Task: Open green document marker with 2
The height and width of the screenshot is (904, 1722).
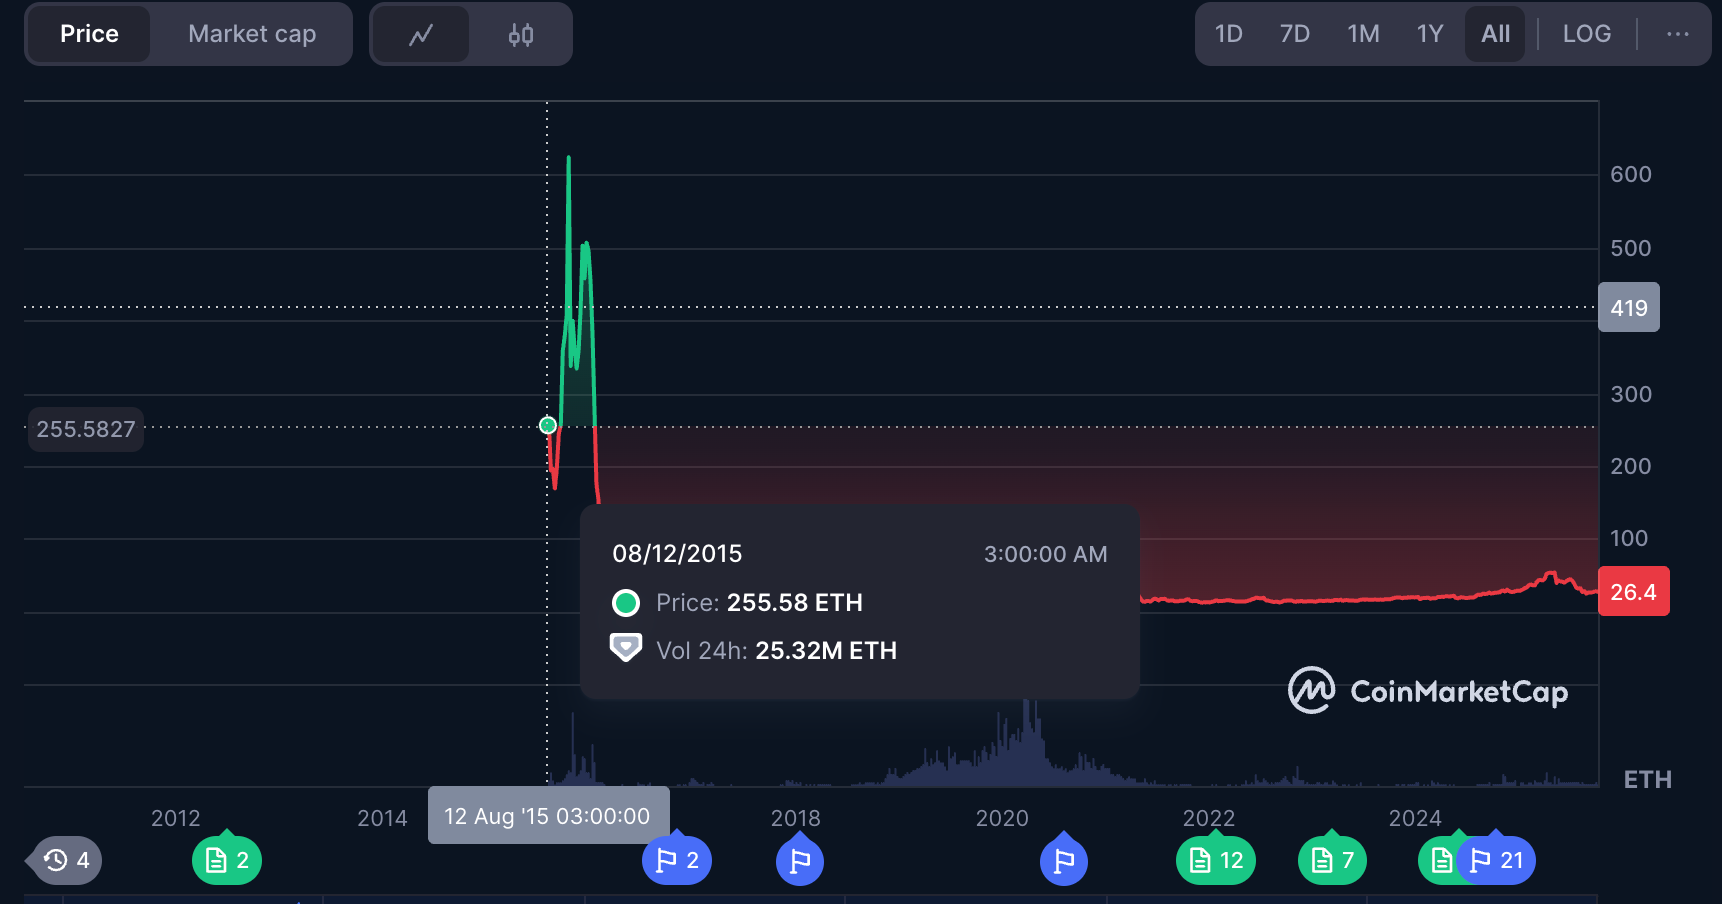Action: [x=227, y=860]
